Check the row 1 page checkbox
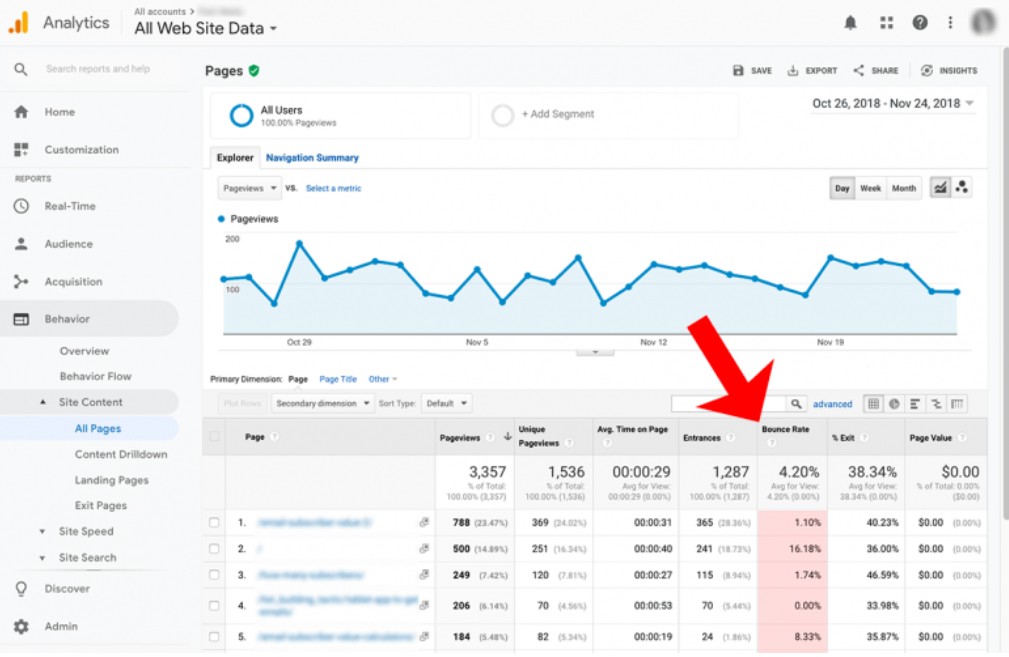 click(214, 523)
